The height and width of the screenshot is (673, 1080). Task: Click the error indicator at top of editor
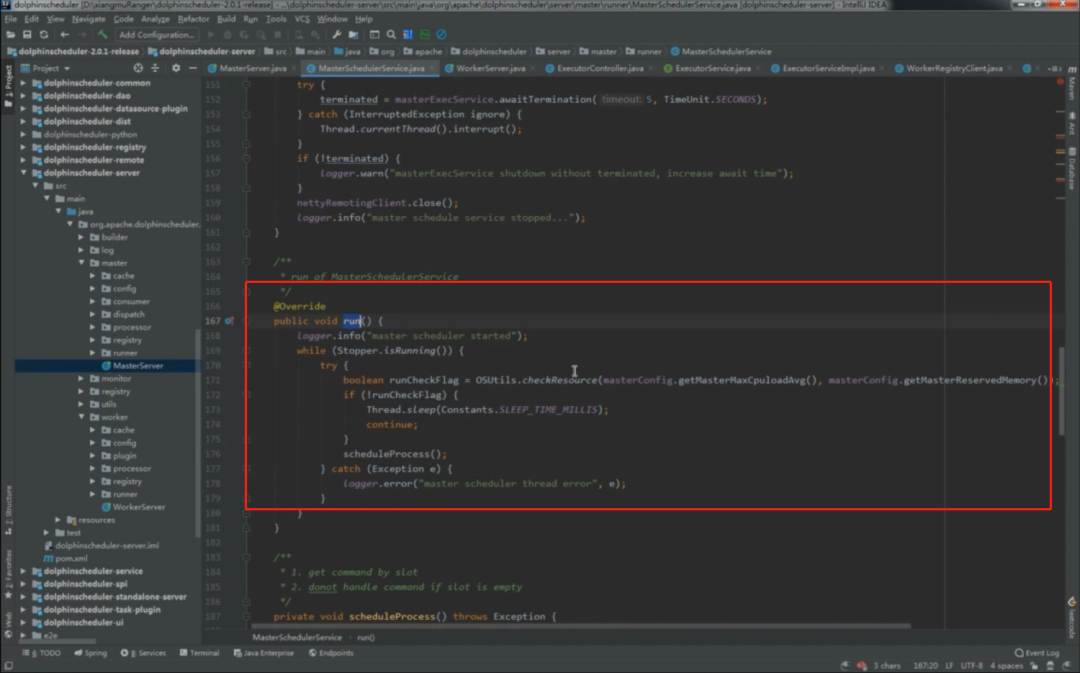coord(1060,82)
